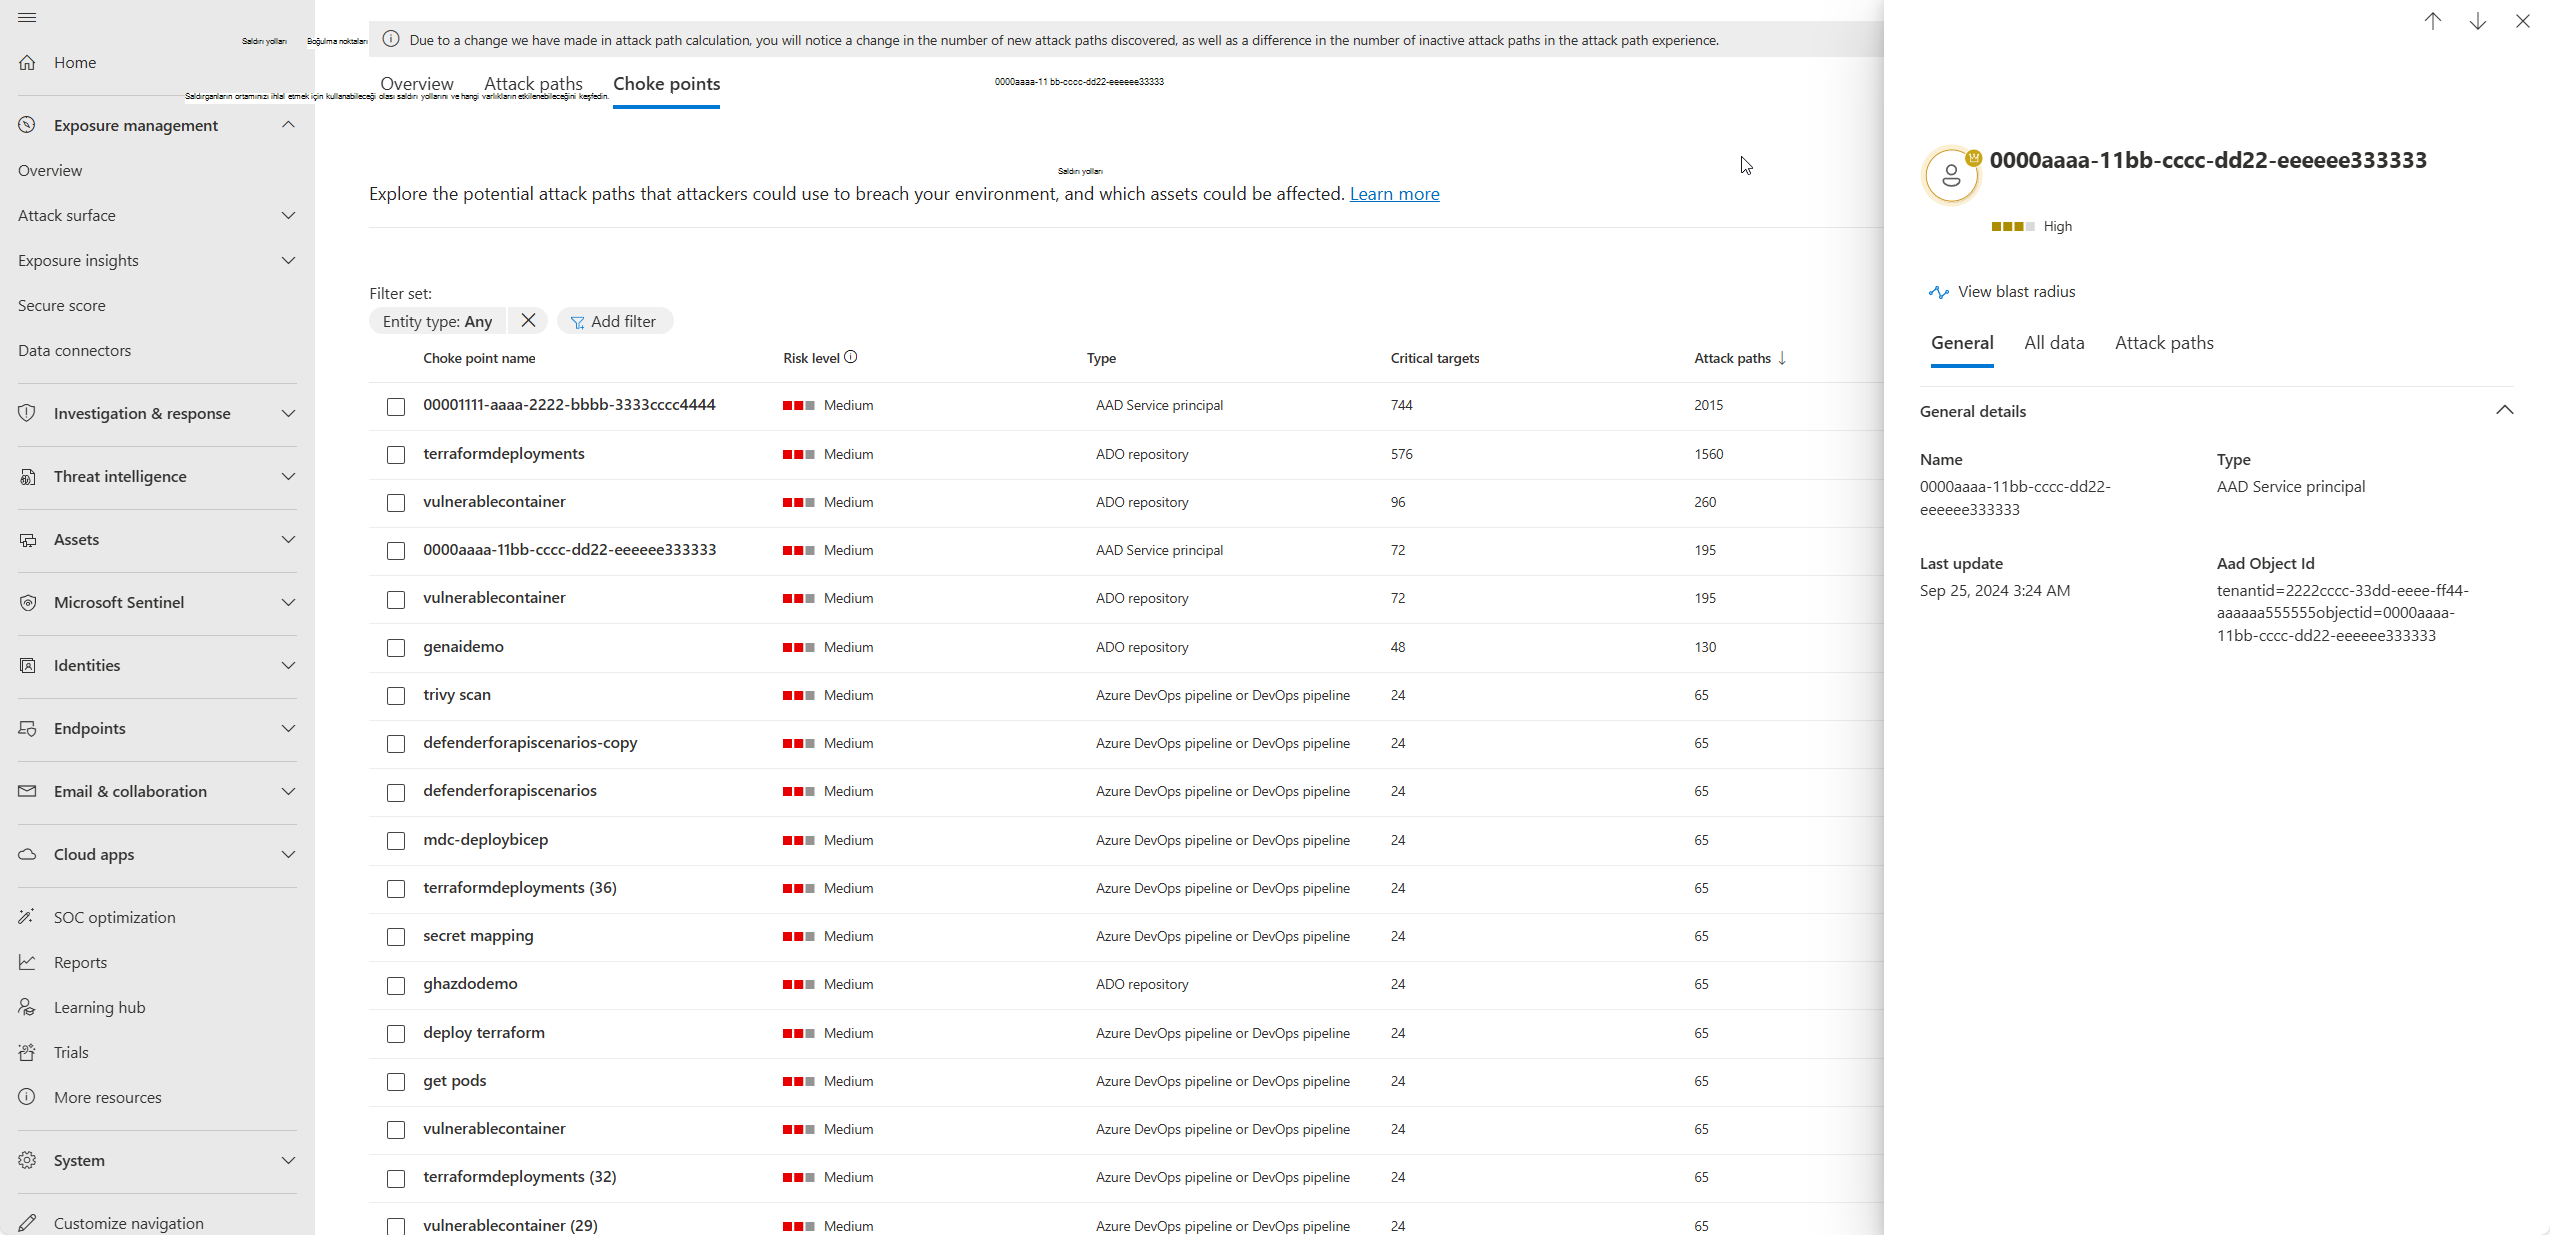Collapse the General details section
This screenshot has height=1235, width=2550.
2504,410
